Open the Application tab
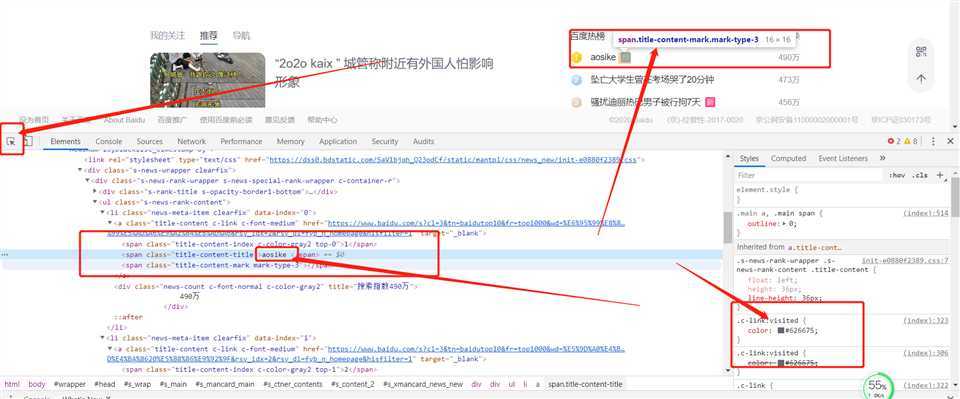Image resolution: width=960 pixels, height=399 pixels. click(338, 141)
